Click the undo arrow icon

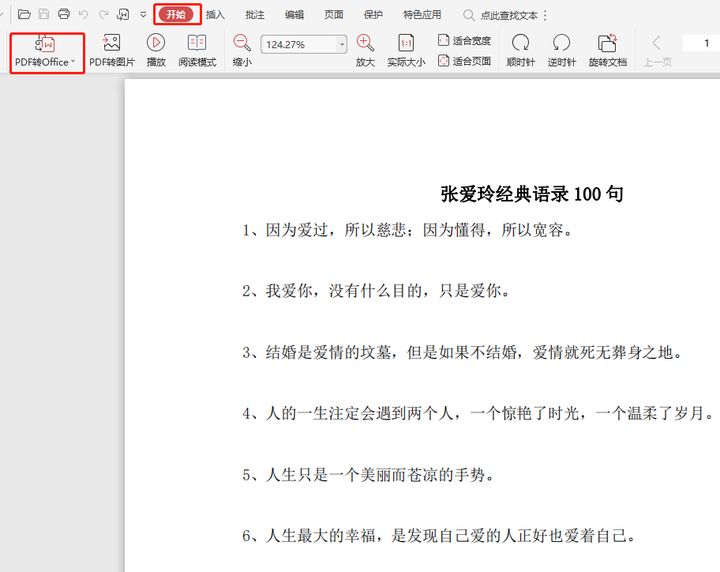[x=83, y=15]
